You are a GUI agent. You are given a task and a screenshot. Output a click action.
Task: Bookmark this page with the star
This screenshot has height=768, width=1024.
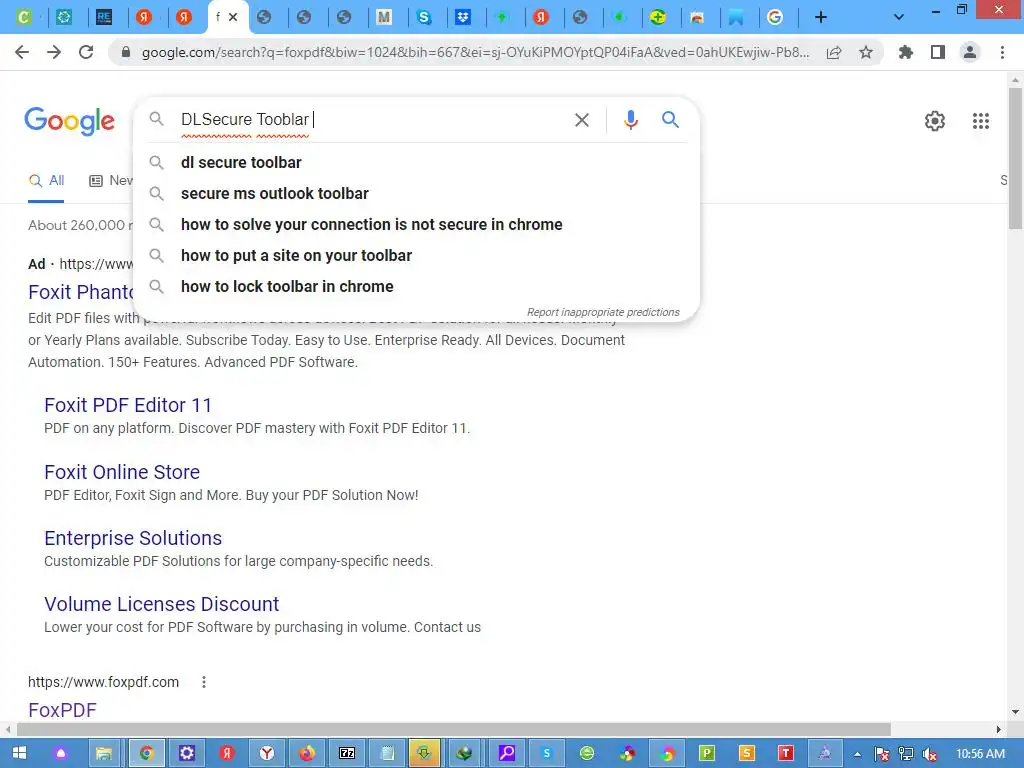(x=866, y=52)
